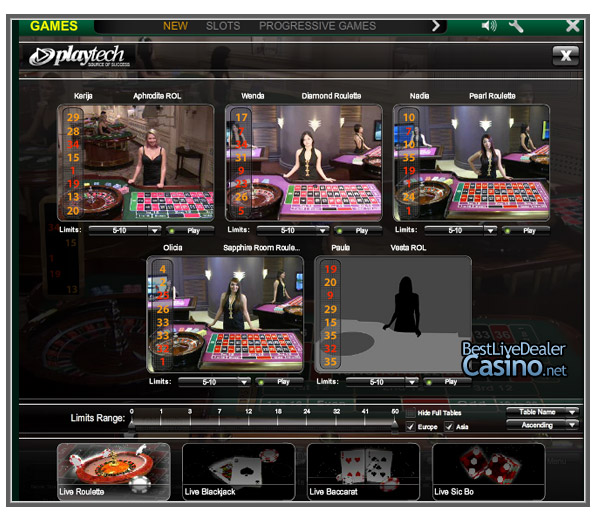Open Nadia's Pearl Roulette video thumbnail
600x523 pixels.
(471, 163)
